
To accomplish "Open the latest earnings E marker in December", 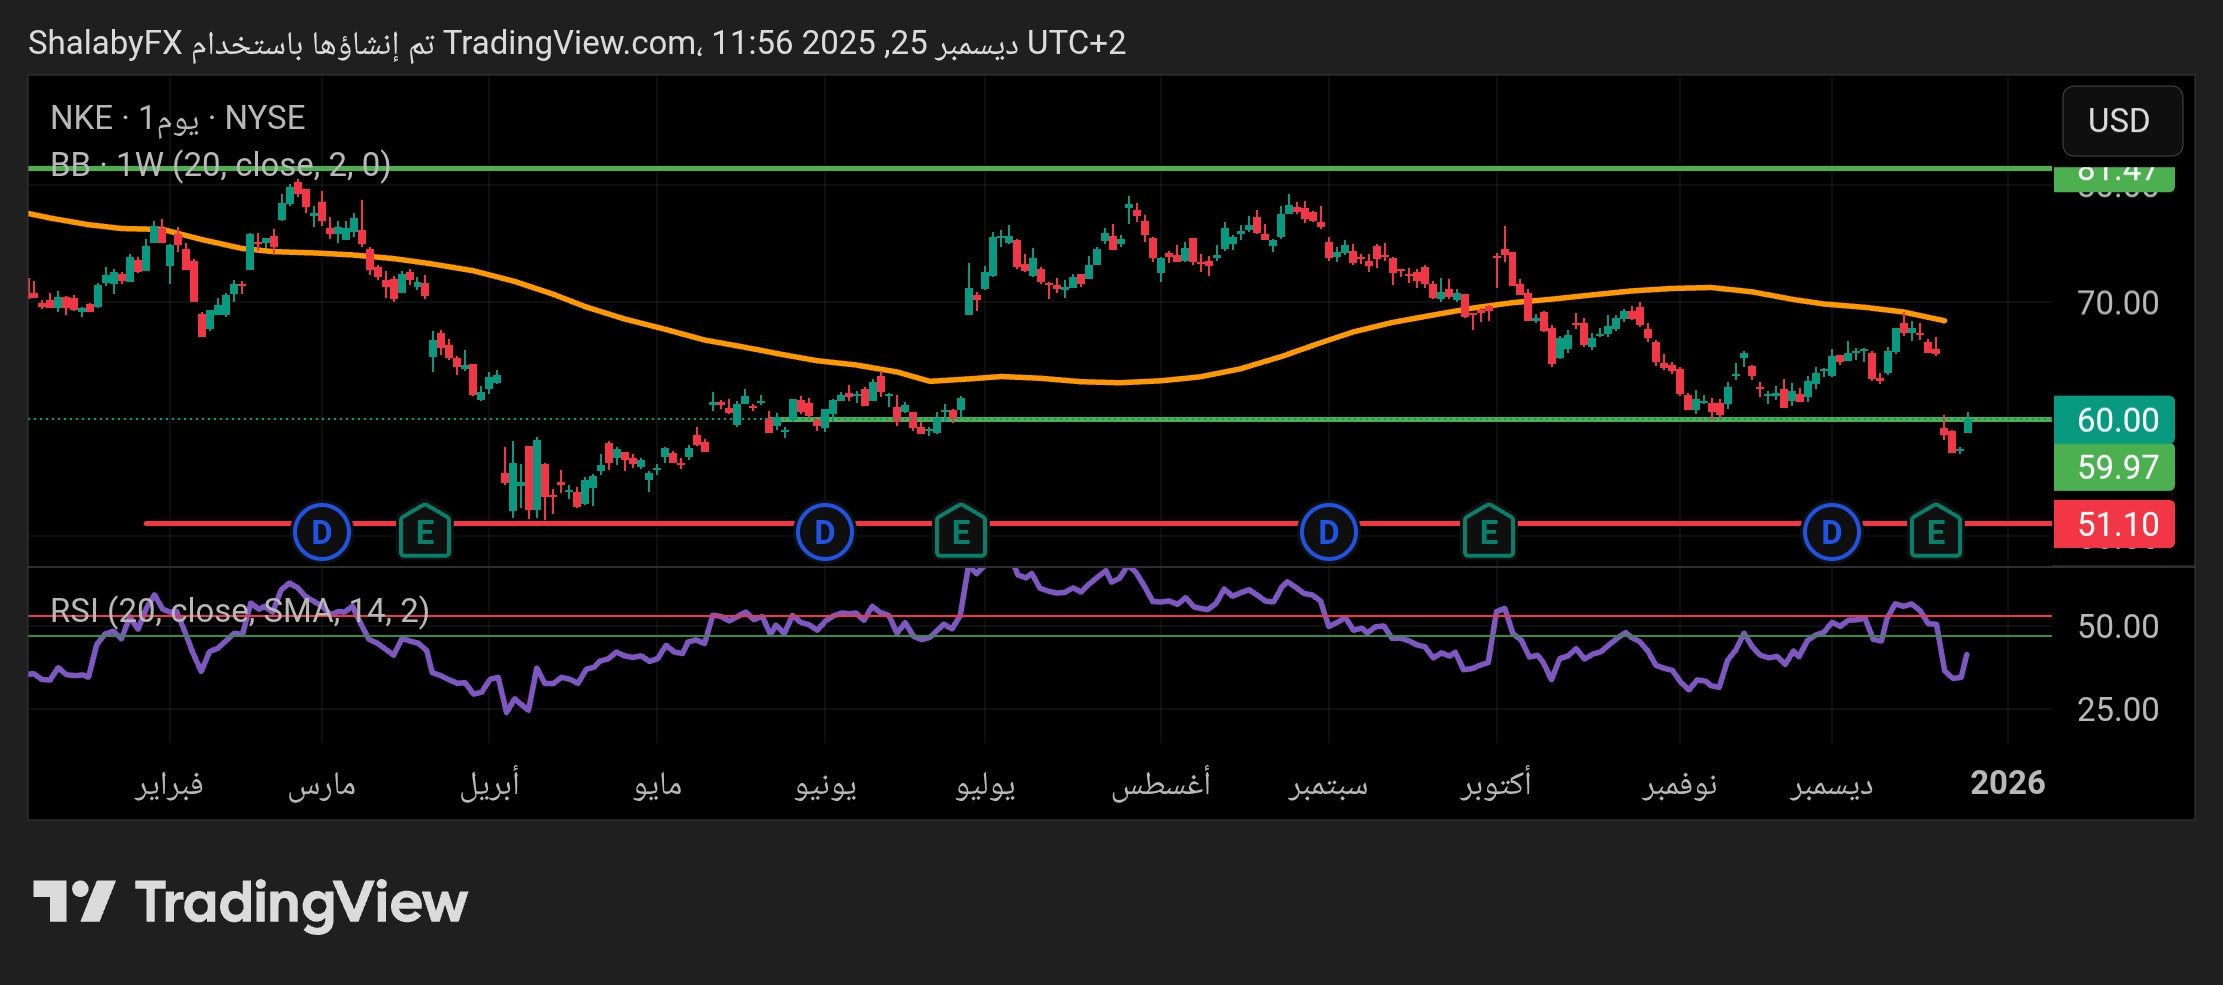I will point(1936,532).
